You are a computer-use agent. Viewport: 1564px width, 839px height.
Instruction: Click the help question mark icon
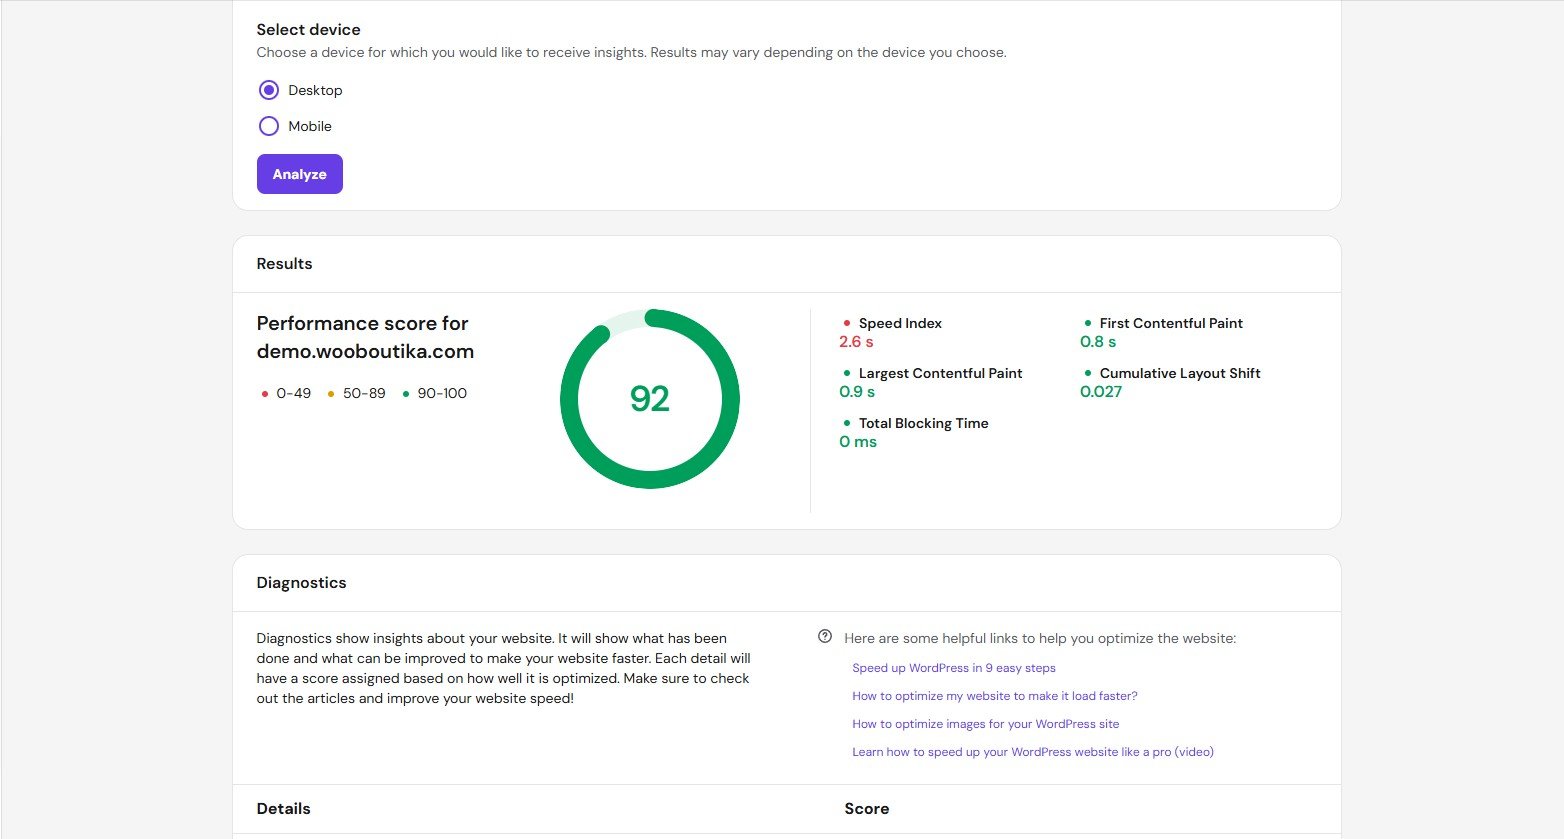click(x=825, y=637)
